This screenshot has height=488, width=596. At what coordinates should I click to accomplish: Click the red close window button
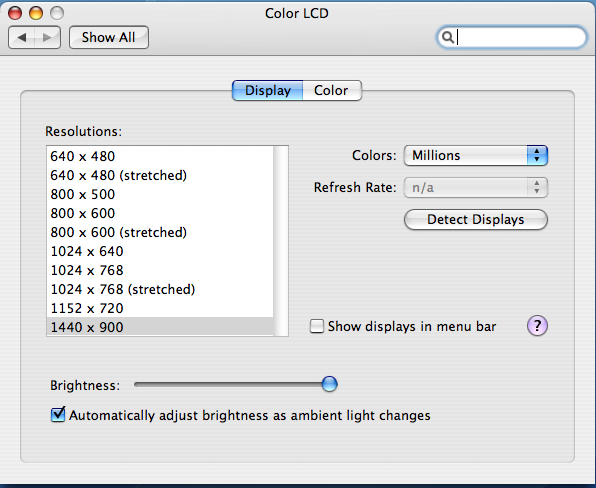15,13
